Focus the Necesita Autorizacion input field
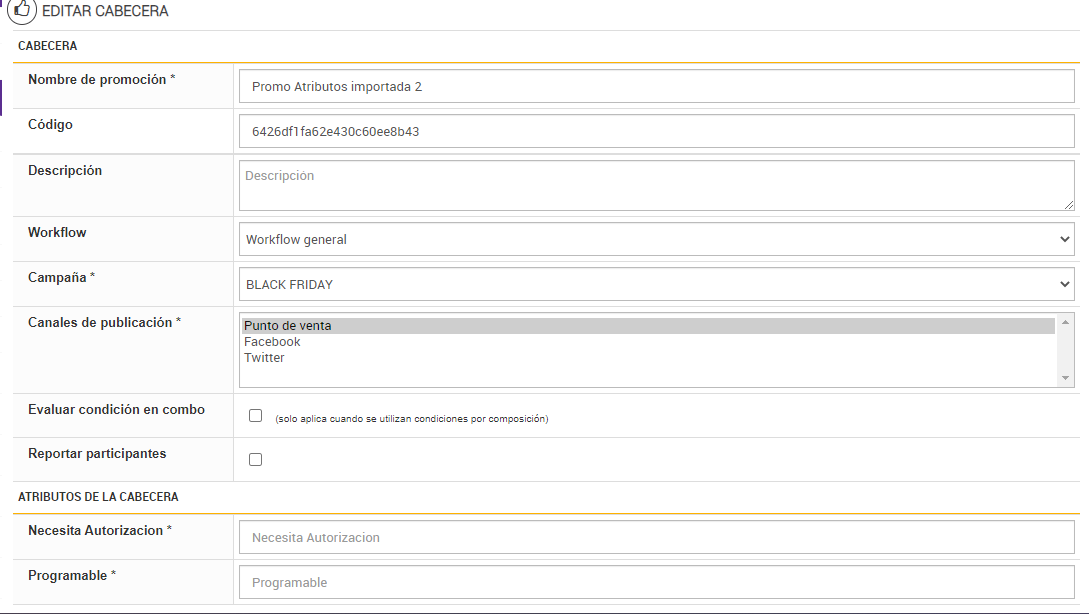Image resolution: width=1089 pixels, height=614 pixels. coord(656,538)
